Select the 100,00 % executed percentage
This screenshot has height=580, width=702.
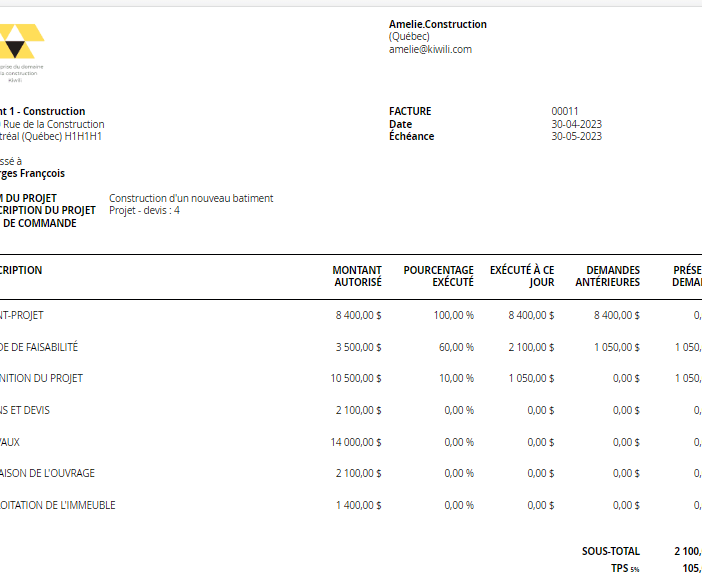pos(454,315)
